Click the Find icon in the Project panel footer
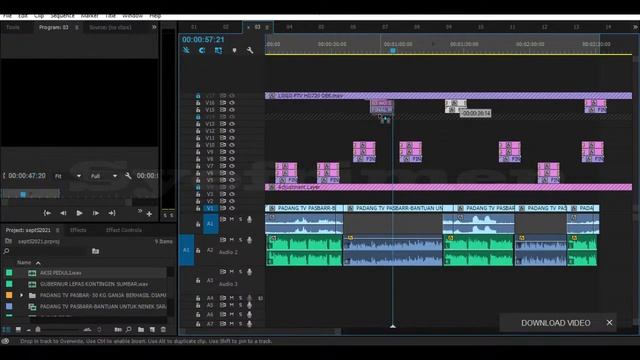 (x=129, y=329)
